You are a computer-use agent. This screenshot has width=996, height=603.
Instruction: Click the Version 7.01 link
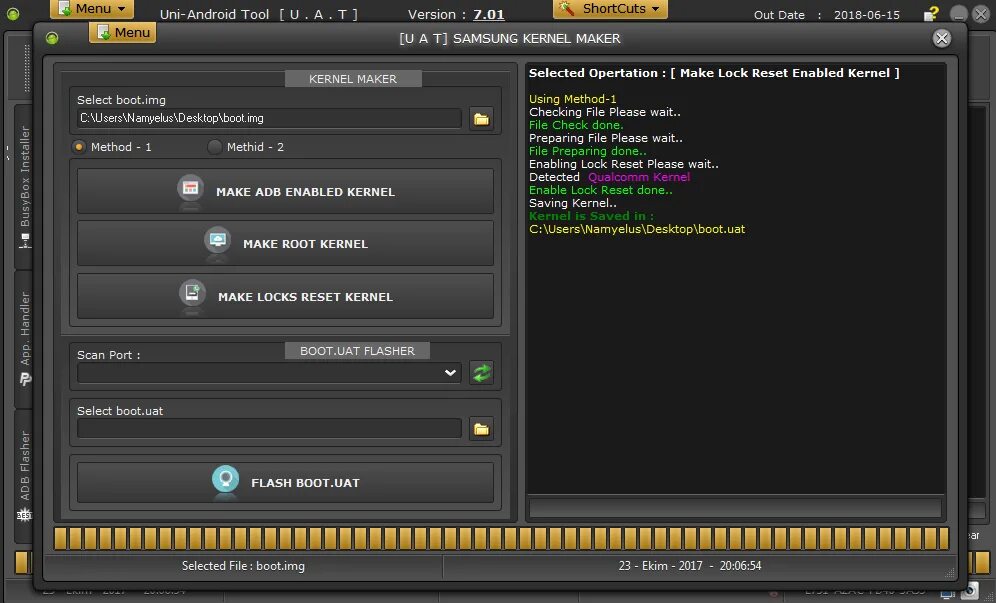pyautogui.click(x=488, y=14)
